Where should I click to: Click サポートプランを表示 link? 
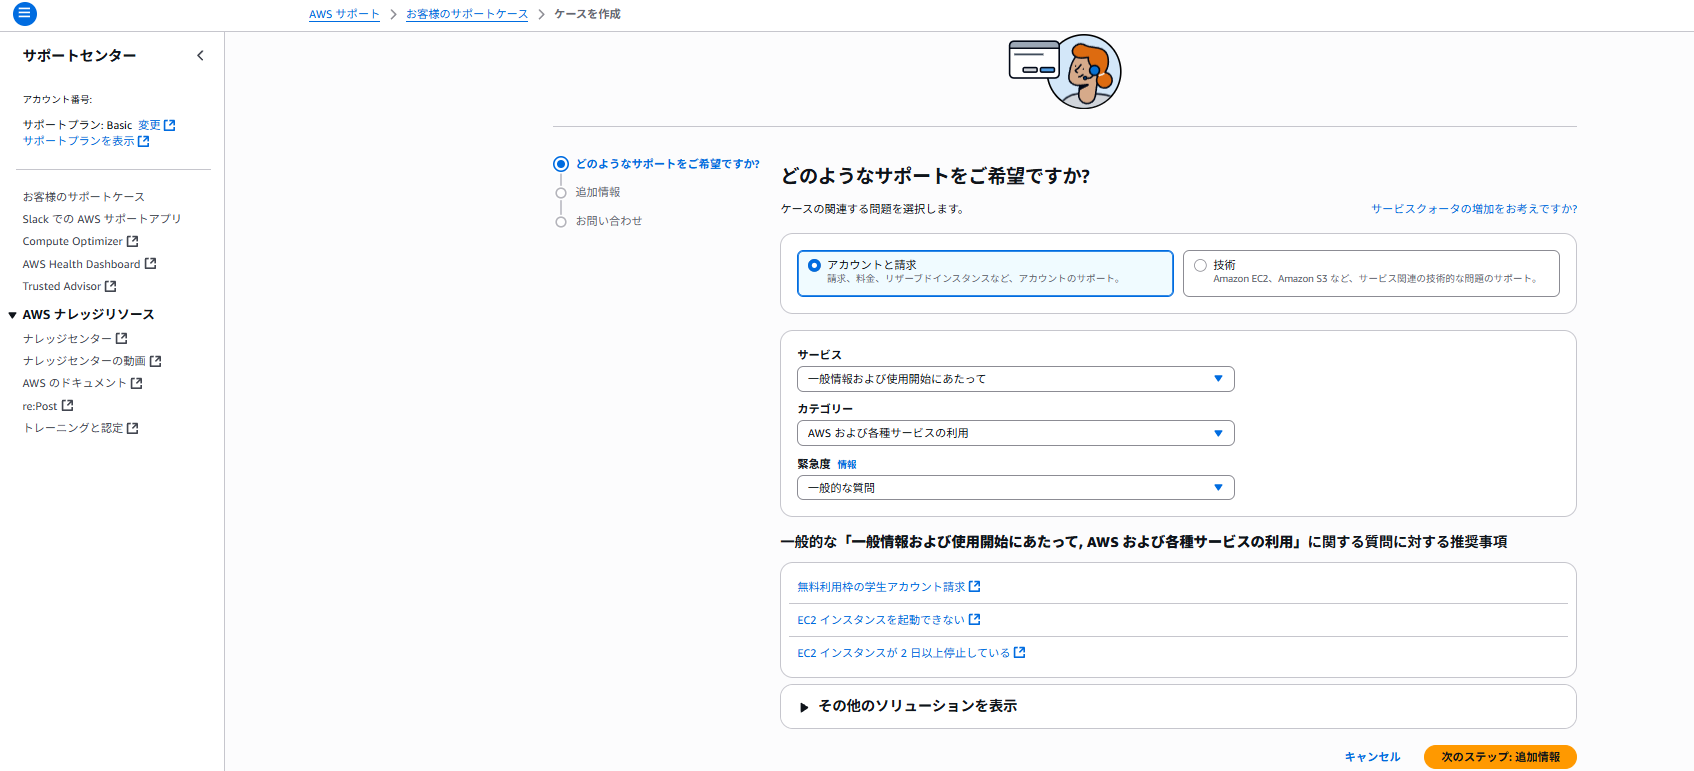(x=78, y=141)
